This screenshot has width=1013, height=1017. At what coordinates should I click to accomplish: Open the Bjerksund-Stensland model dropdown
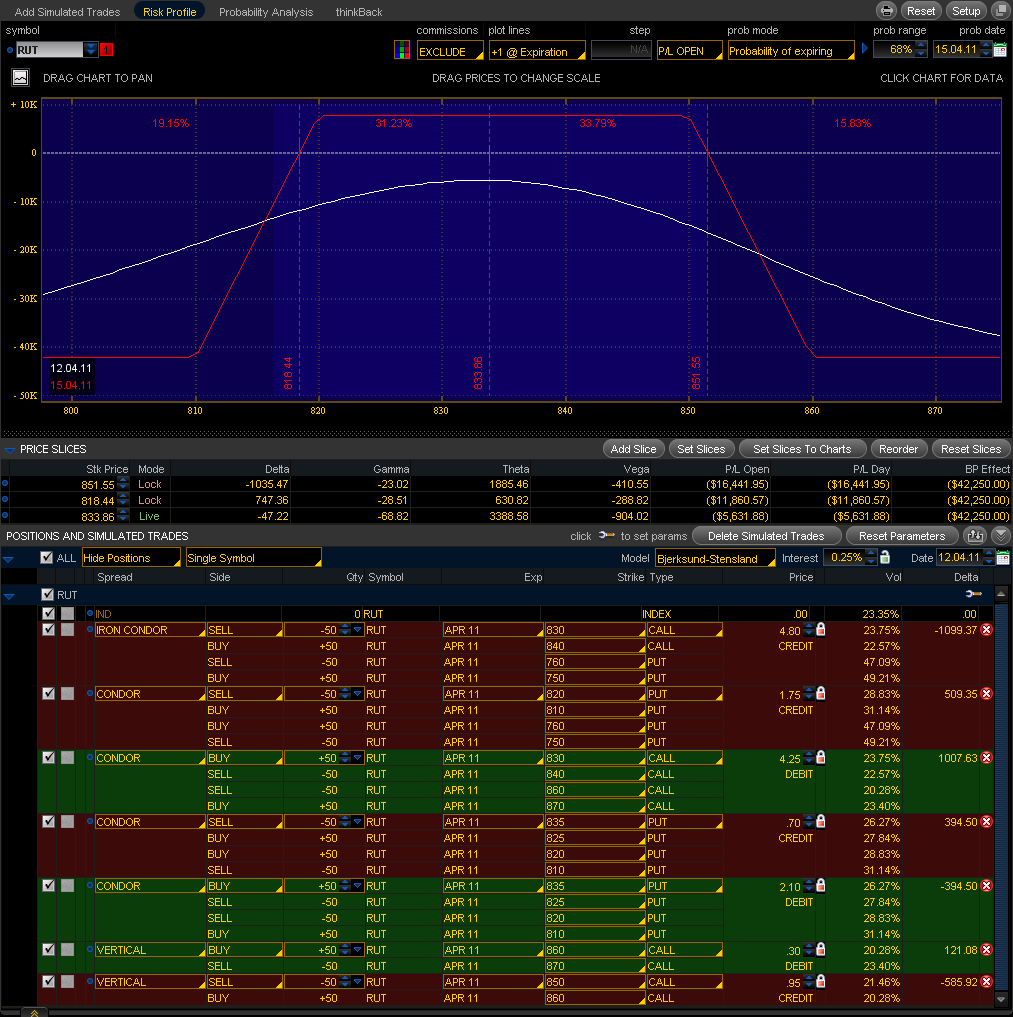715,558
